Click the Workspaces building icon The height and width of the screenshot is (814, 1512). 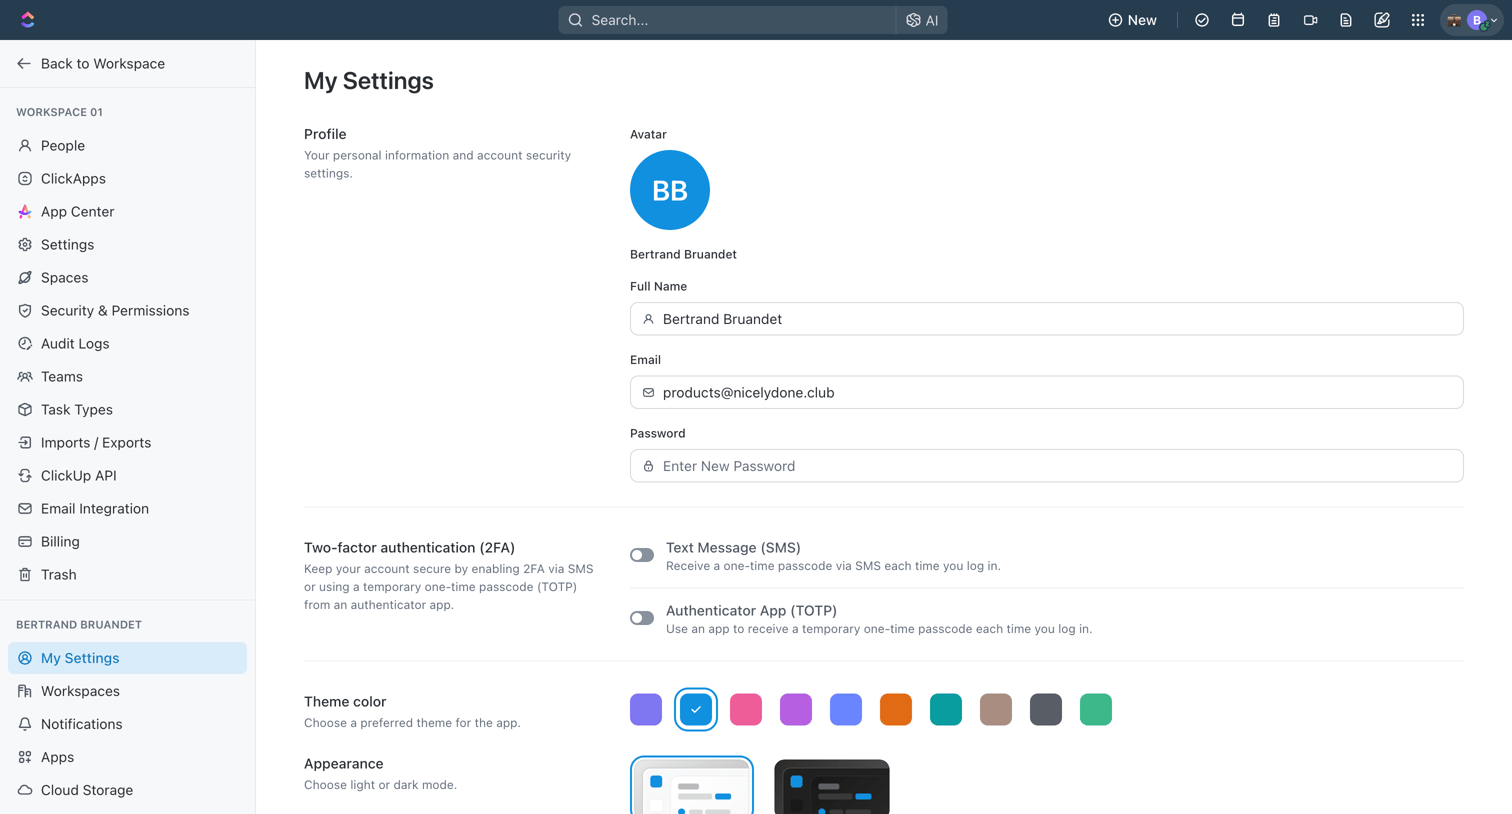[x=25, y=691]
